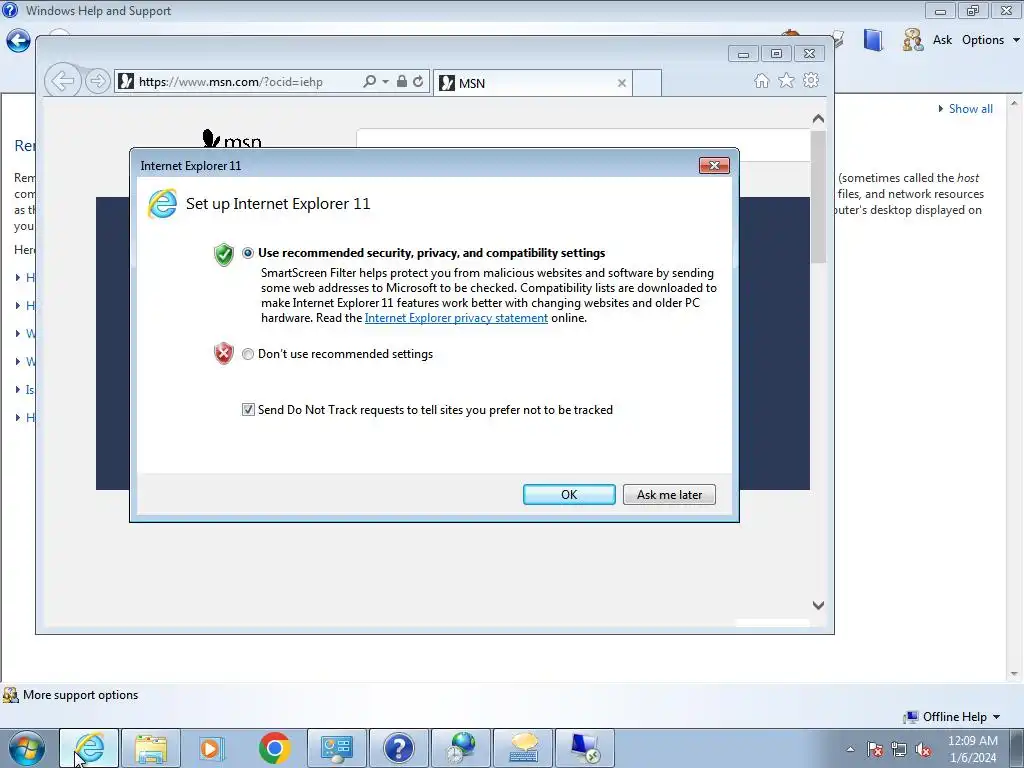1024x768 pixels.
Task: Close the Internet Explorer 11 setup dialog
Action: tap(714, 165)
